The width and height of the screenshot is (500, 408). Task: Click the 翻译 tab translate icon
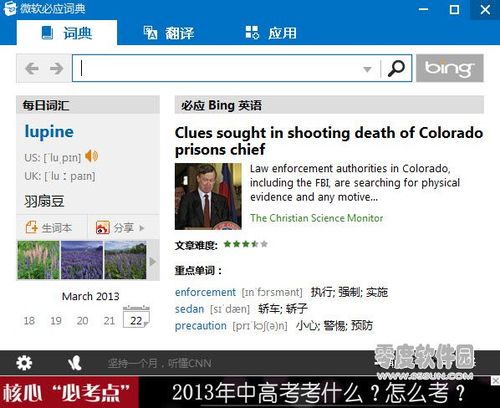(x=150, y=33)
